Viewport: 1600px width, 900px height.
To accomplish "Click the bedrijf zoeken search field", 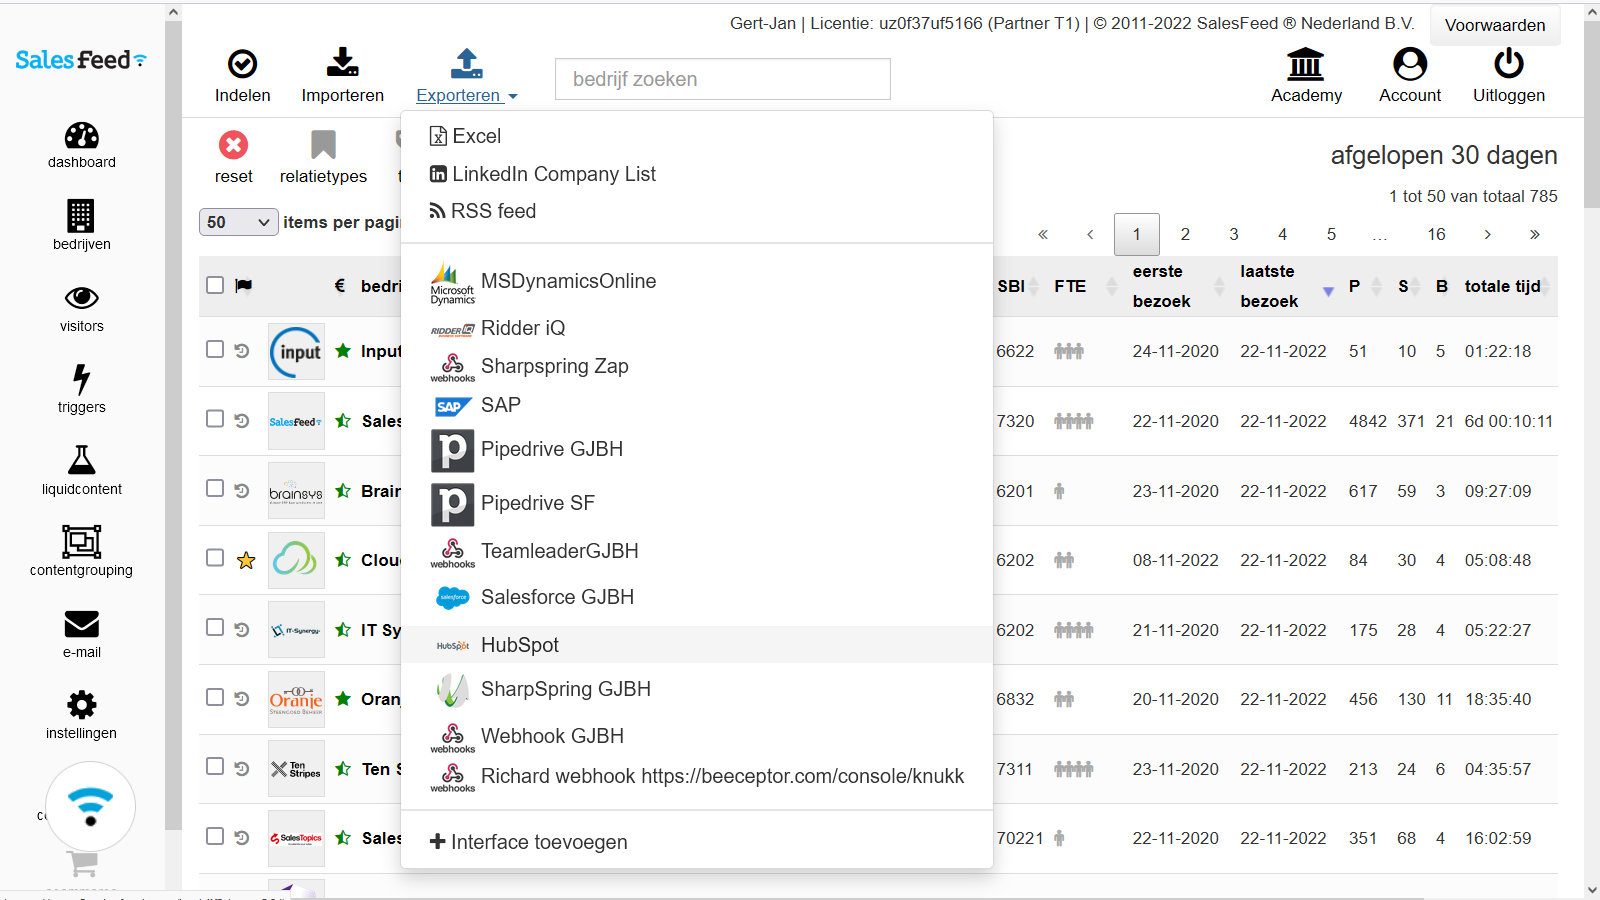I will click(722, 79).
